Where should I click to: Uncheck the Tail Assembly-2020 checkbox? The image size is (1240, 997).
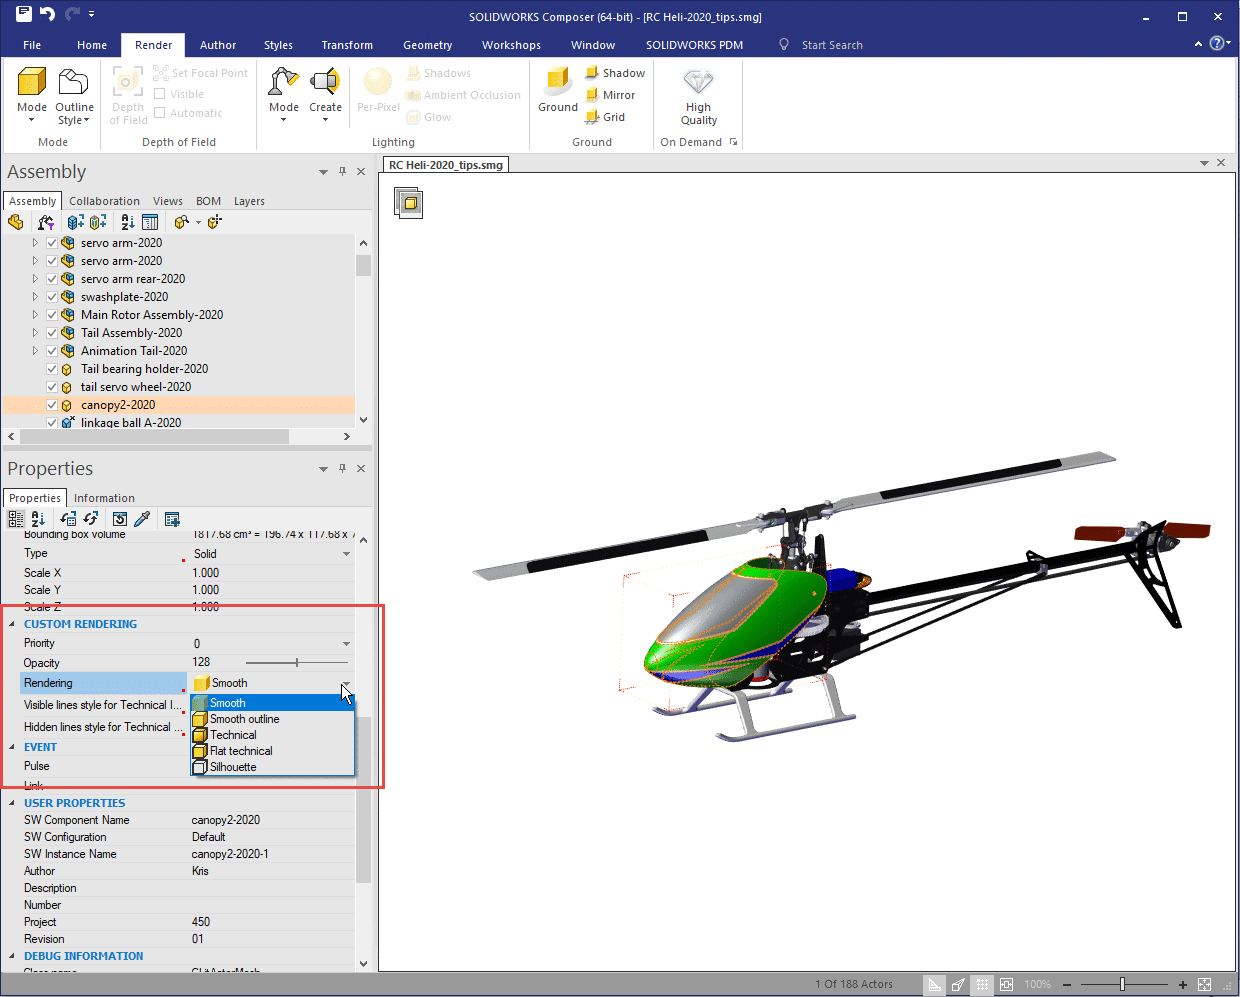52,333
